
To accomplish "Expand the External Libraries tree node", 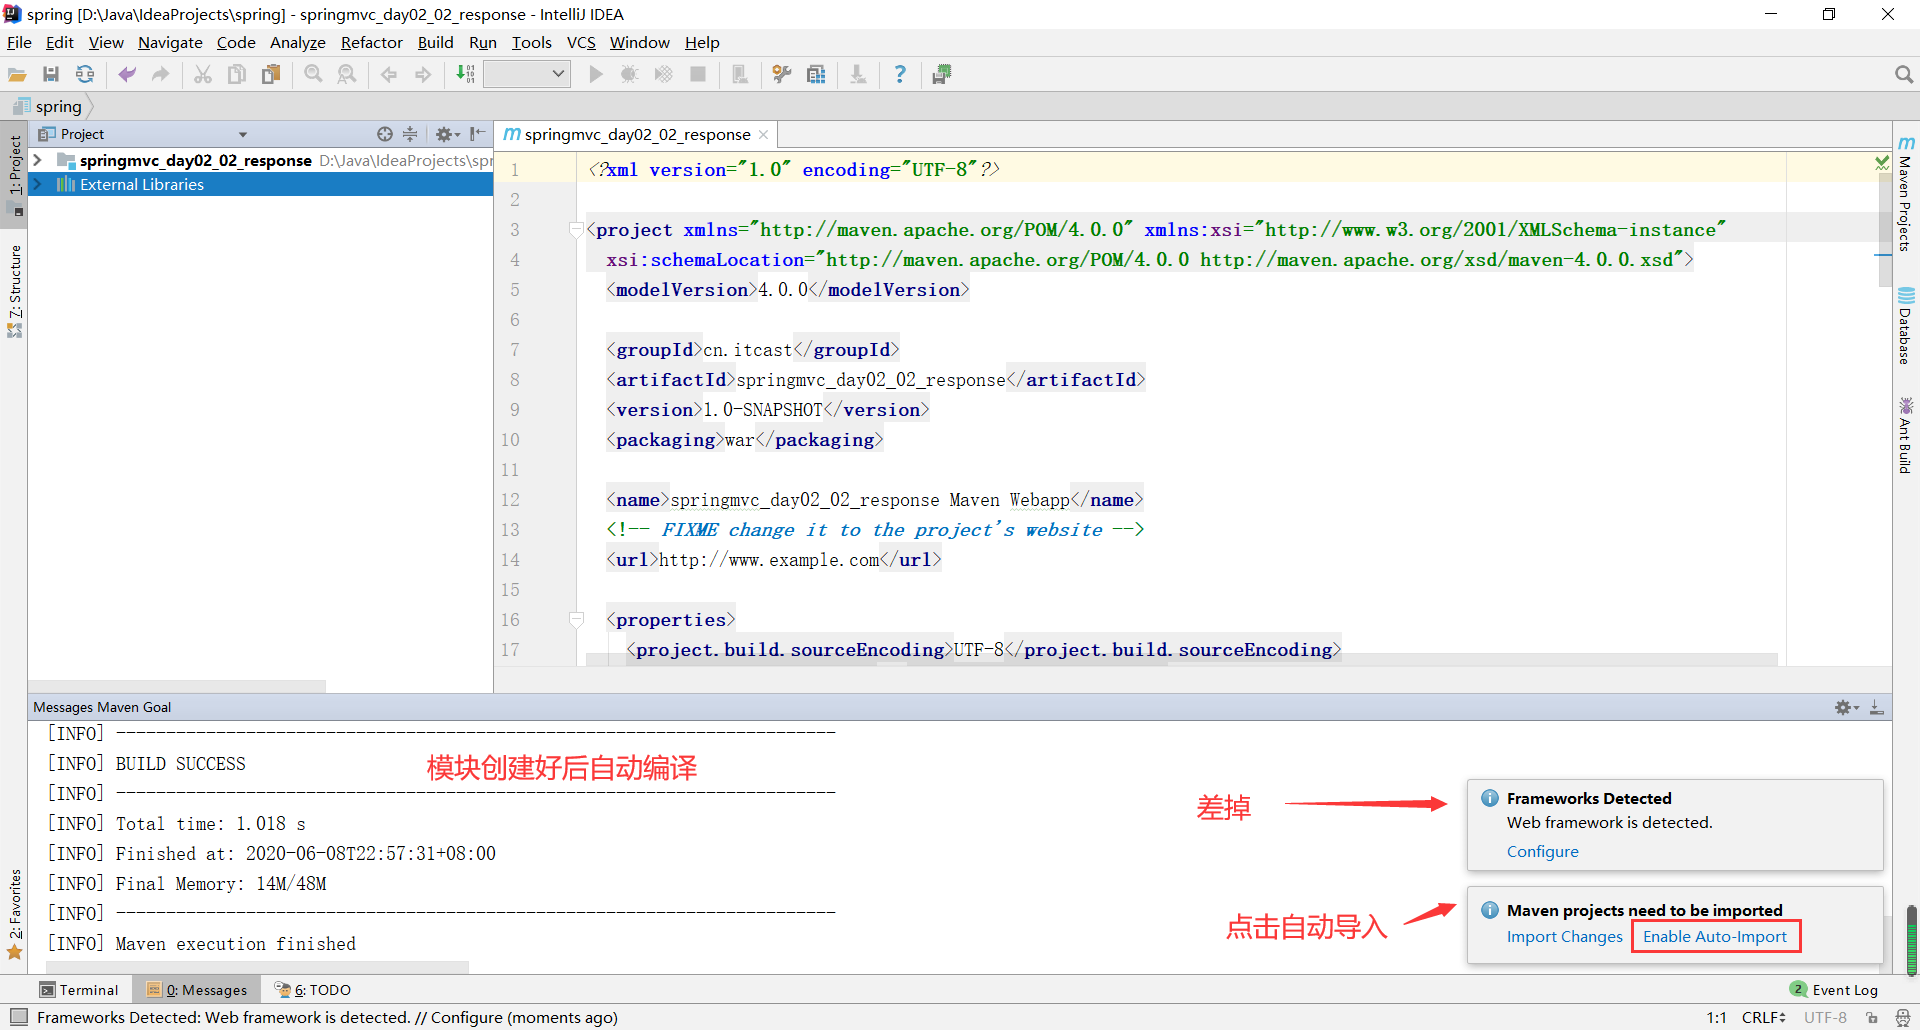I will click(x=38, y=184).
